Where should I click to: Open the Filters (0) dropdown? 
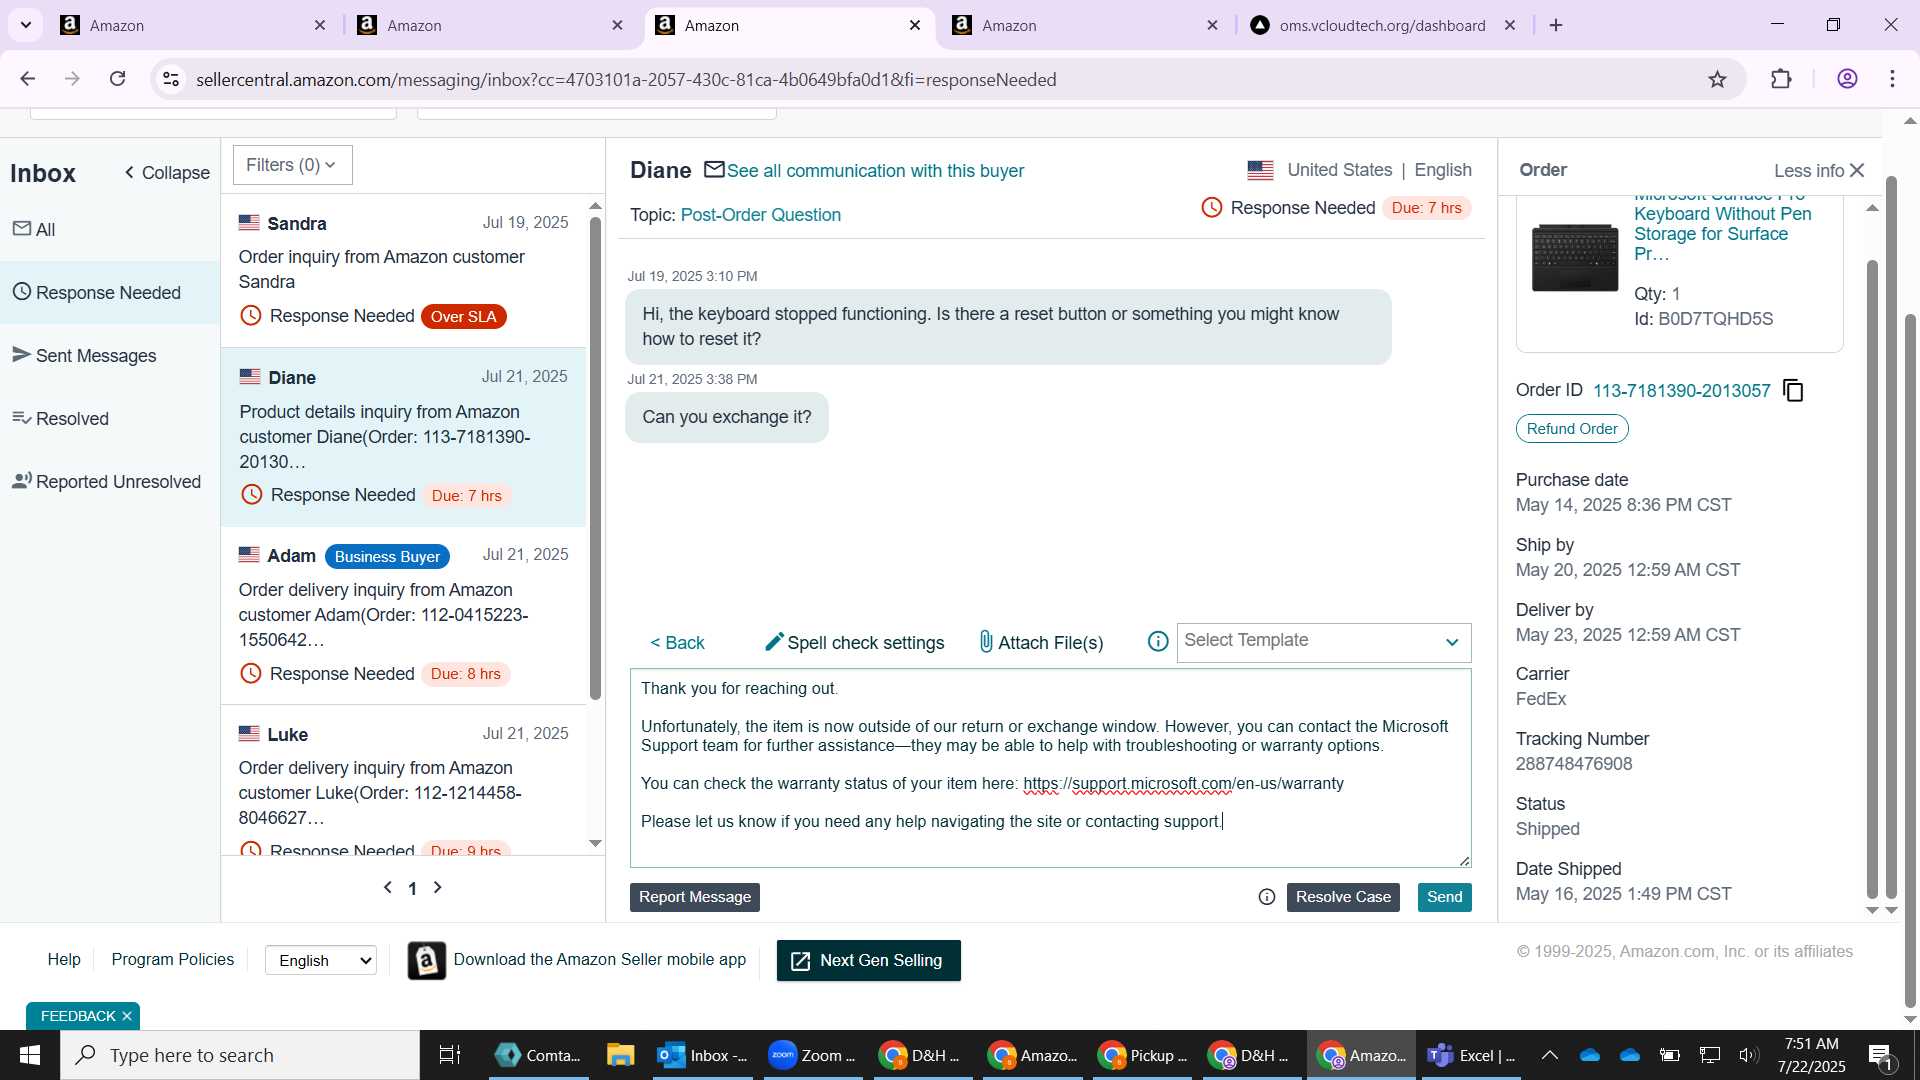pos(292,165)
